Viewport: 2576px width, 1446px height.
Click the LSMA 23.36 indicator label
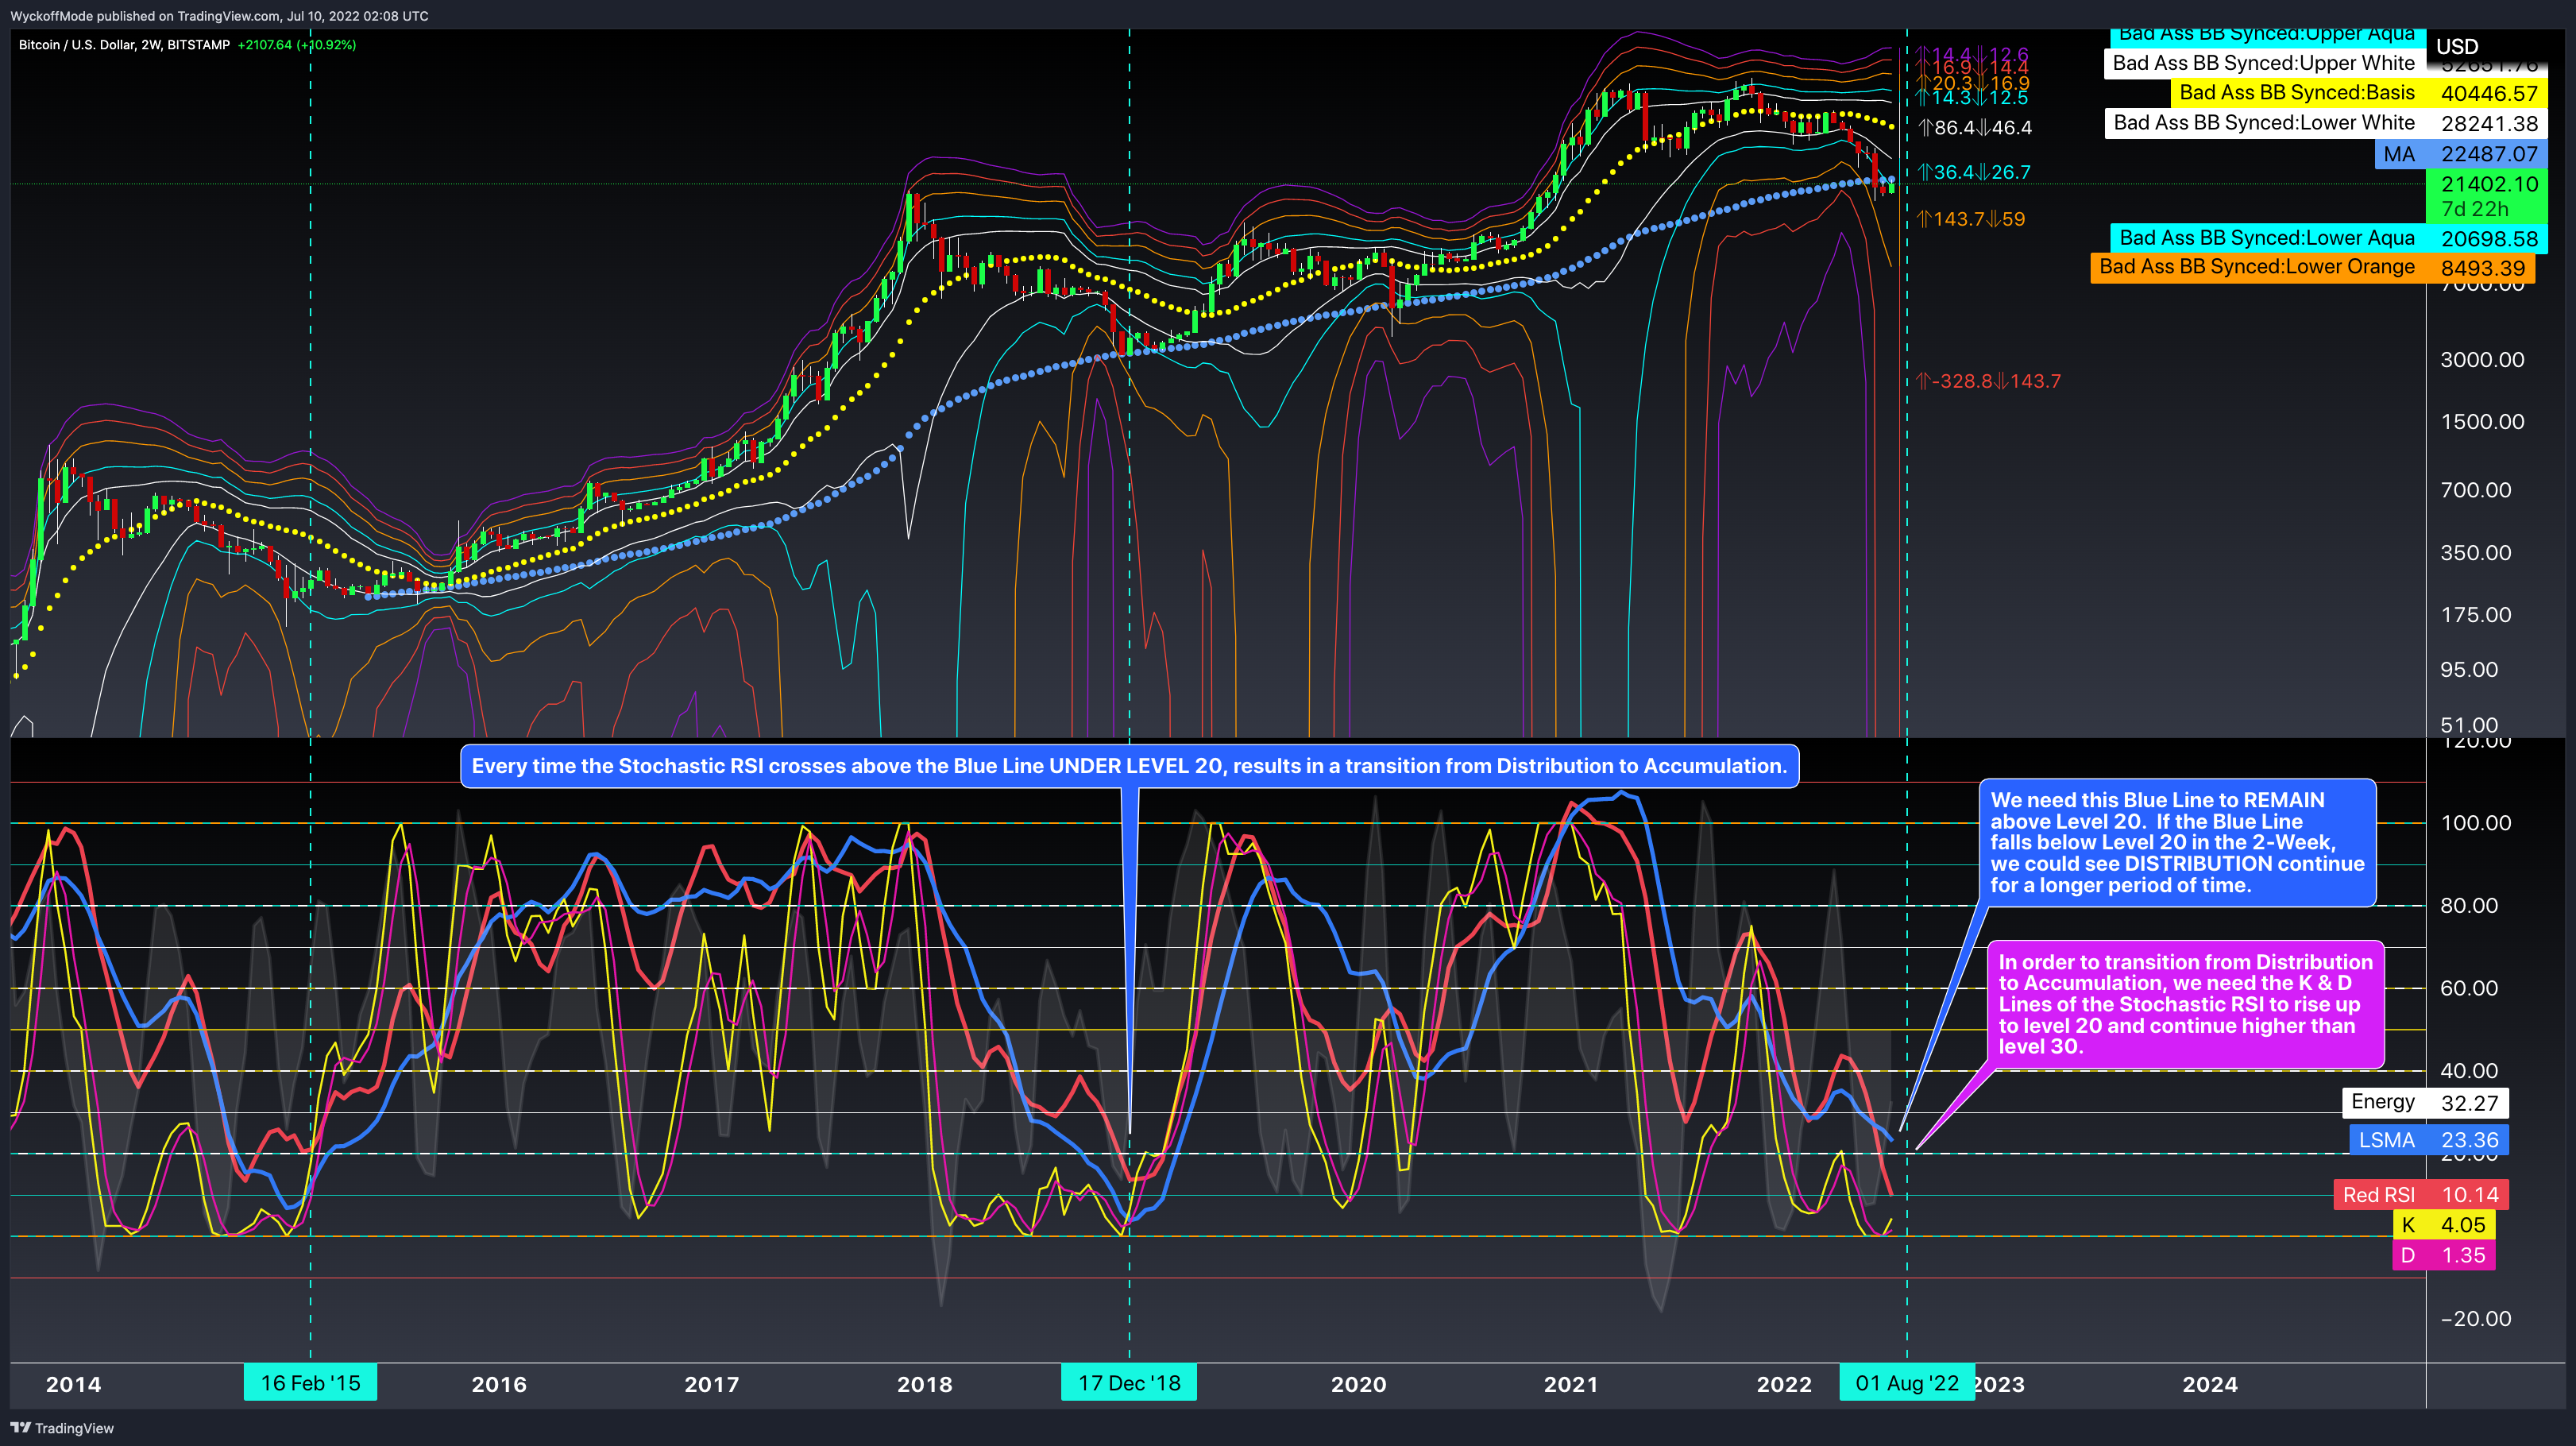click(2428, 1139)
